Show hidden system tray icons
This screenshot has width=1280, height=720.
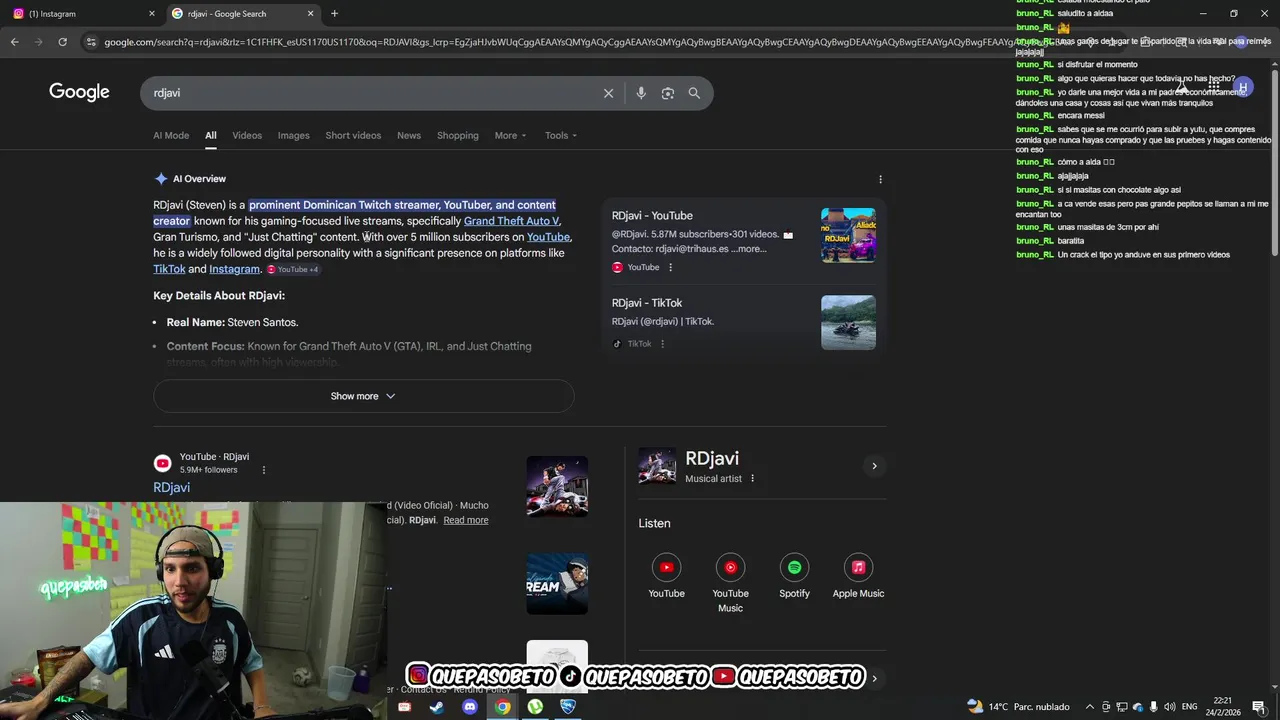pos(1090,707)
